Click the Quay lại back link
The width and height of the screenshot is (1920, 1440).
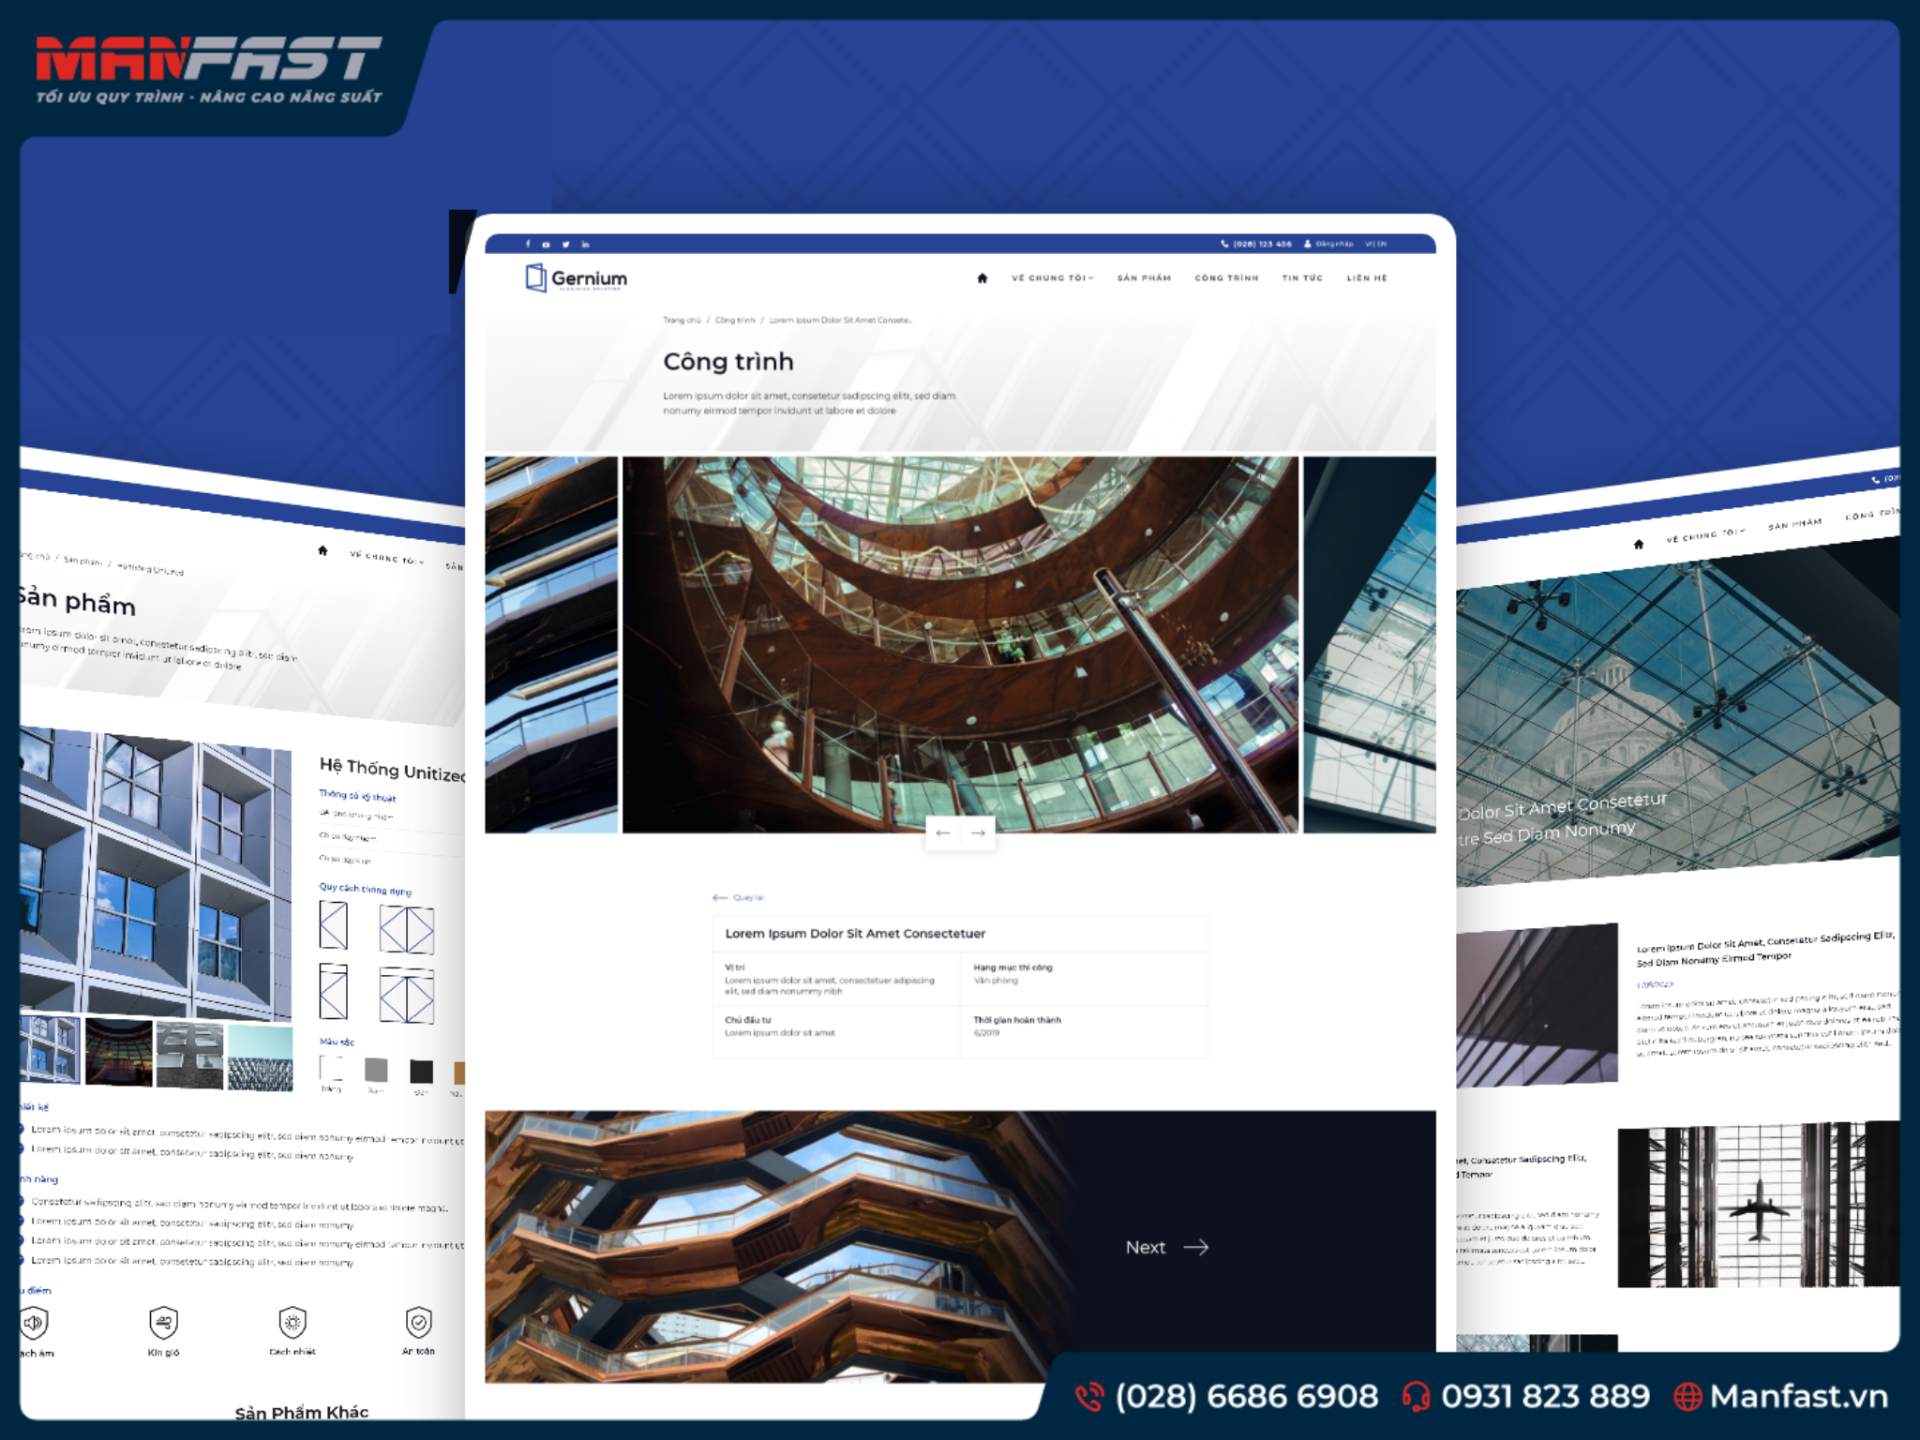[739, 898]
